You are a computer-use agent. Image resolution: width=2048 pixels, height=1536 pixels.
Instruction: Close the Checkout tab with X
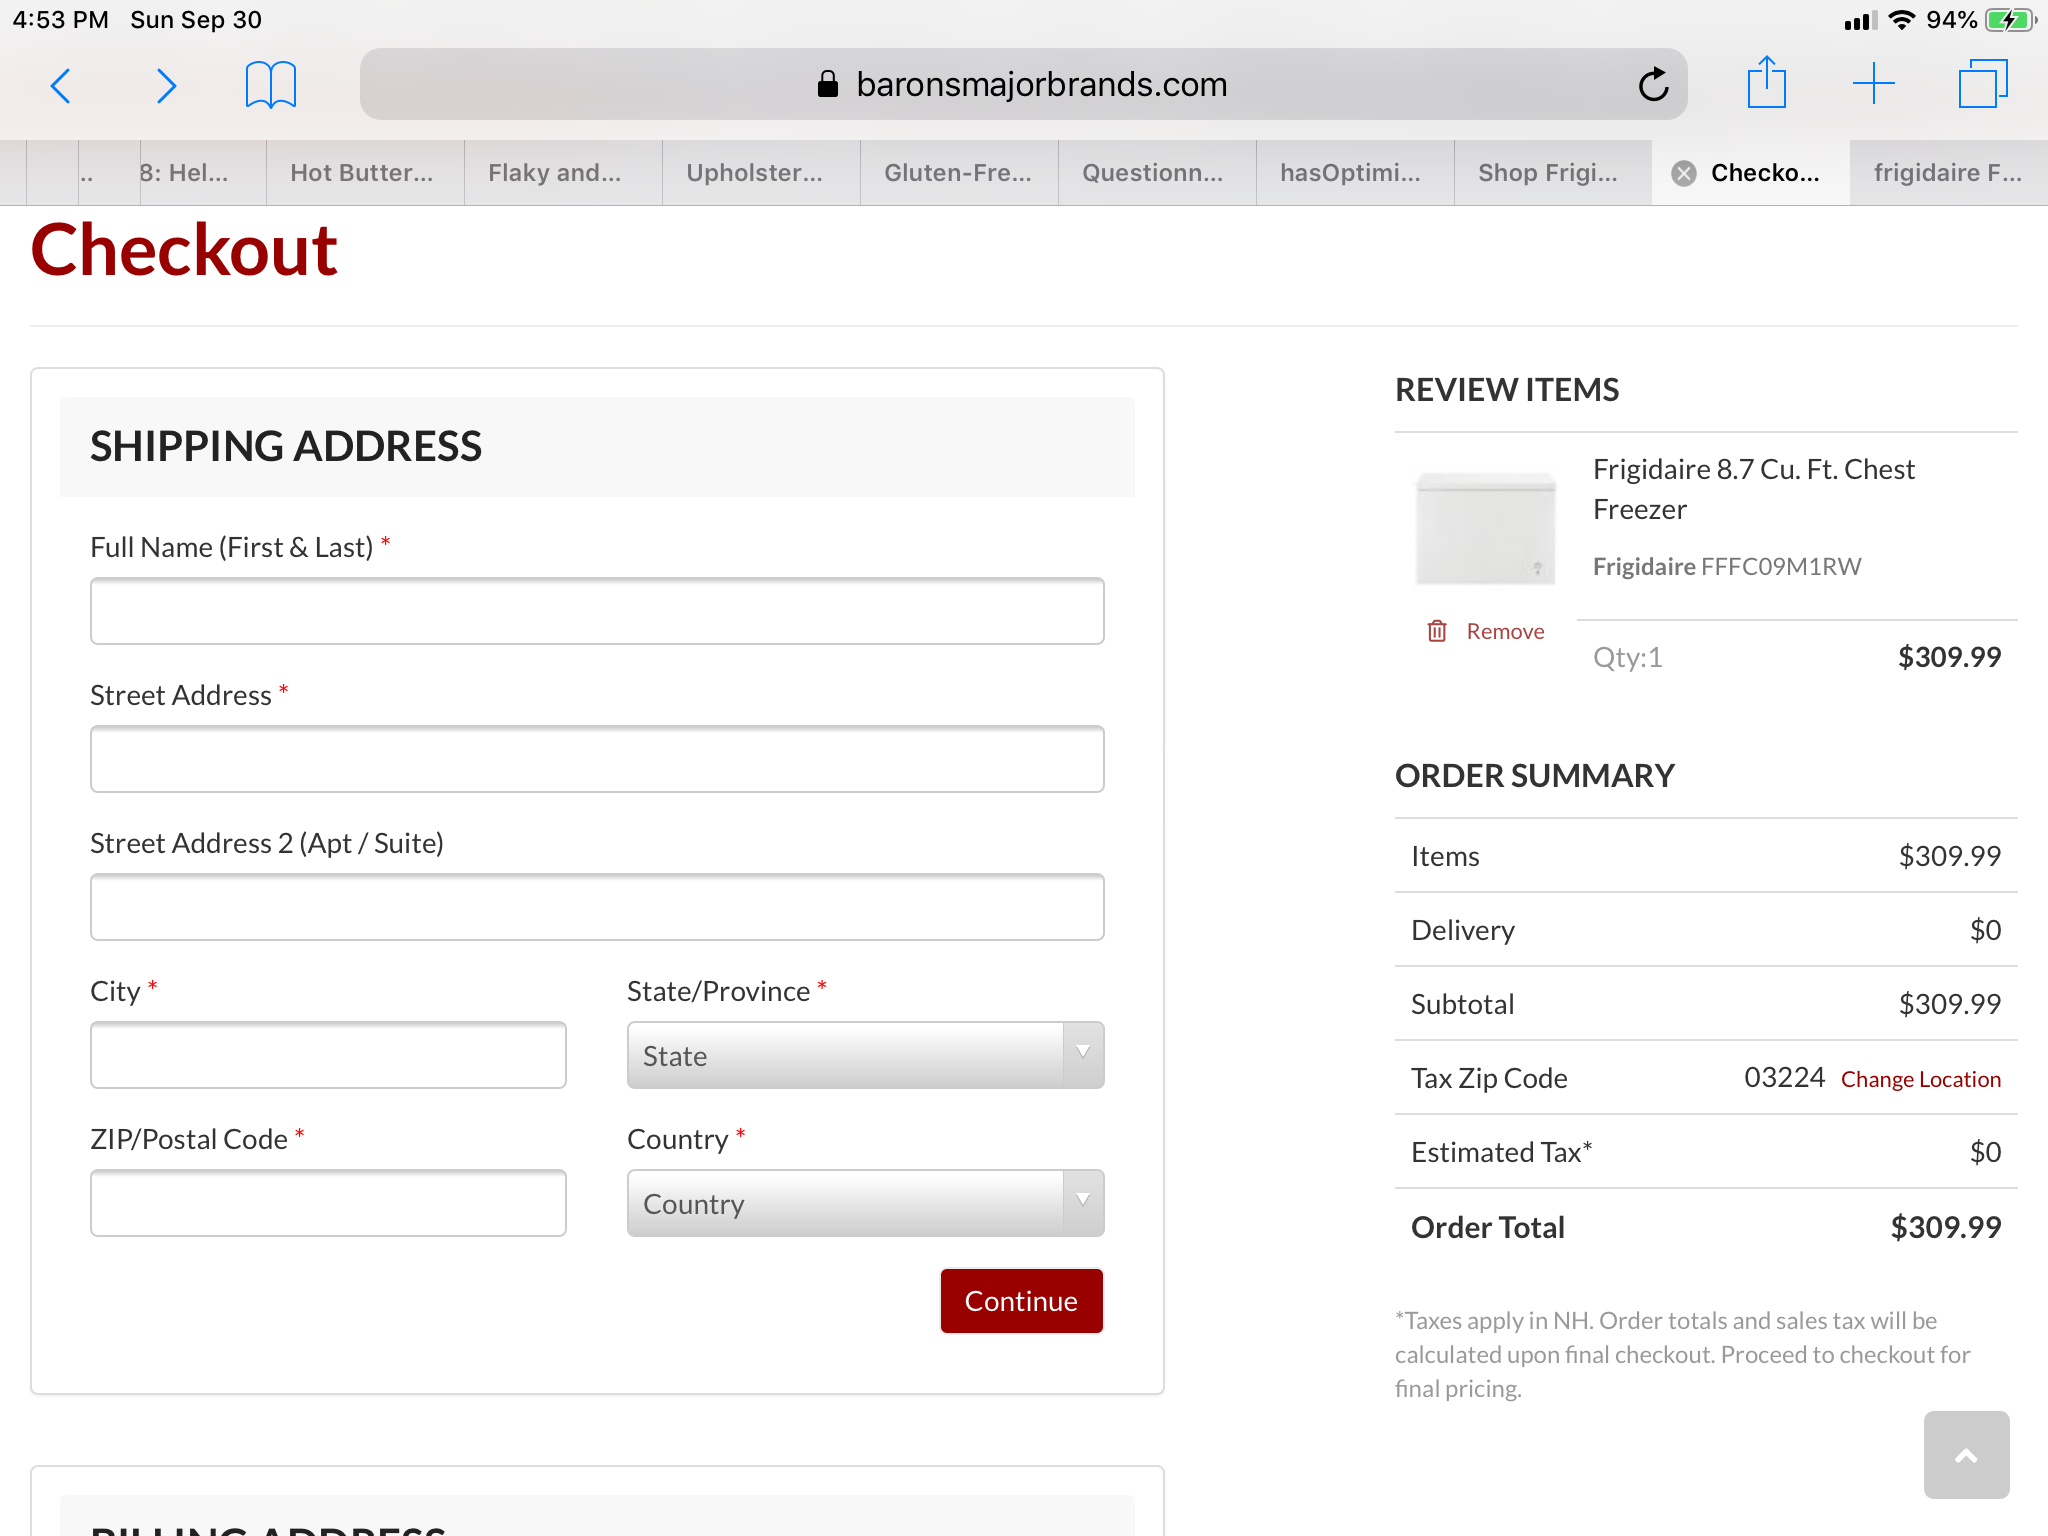point(1684,173)
